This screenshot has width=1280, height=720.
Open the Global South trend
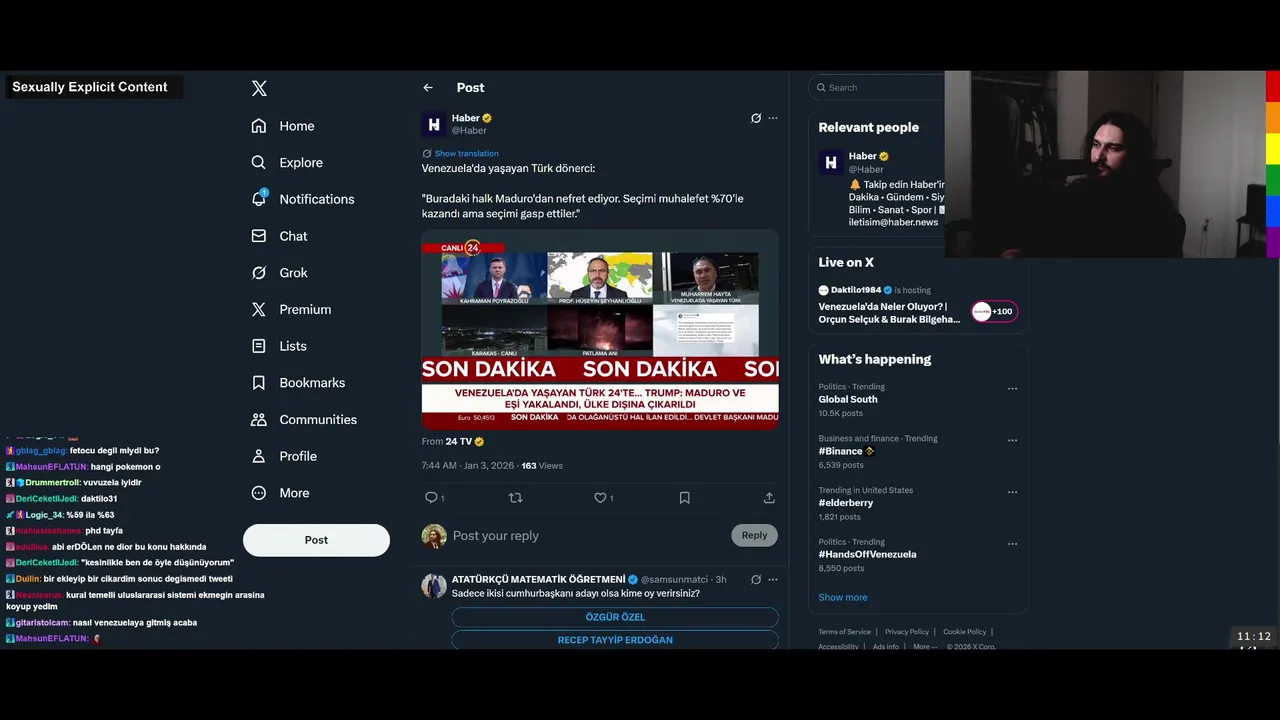848,400
